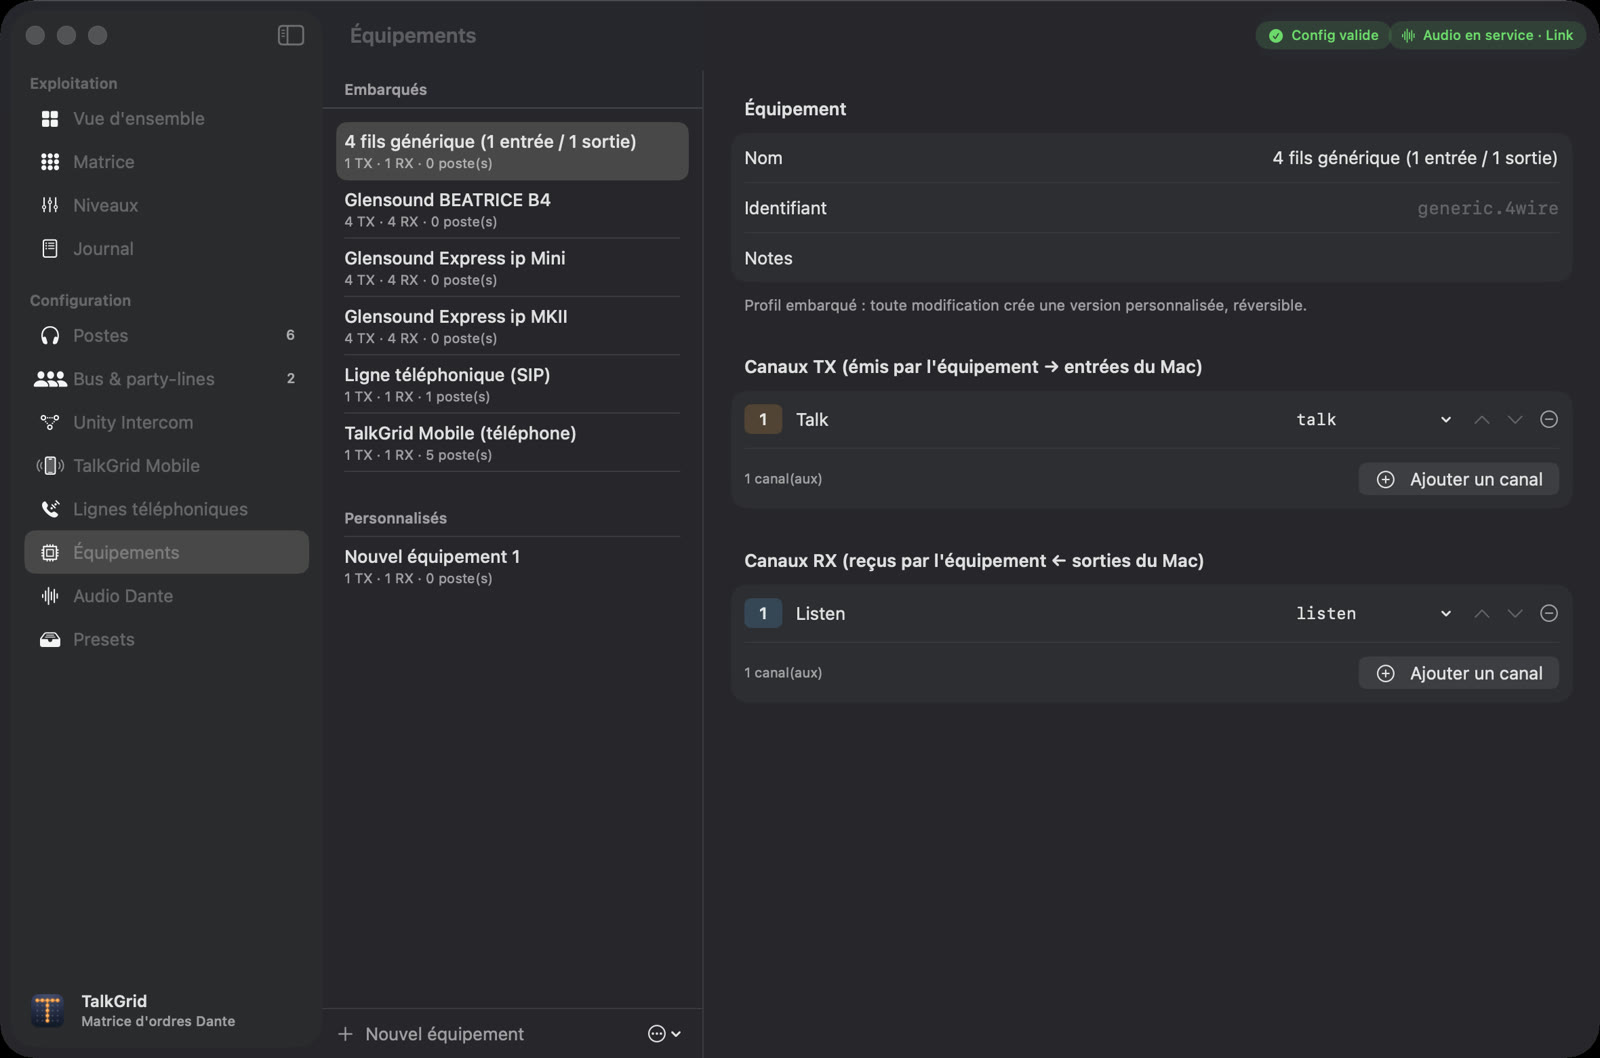Move Talk channel down arrow
The width and height of the screenshot is (1600, 1058).
[1515, 420]
